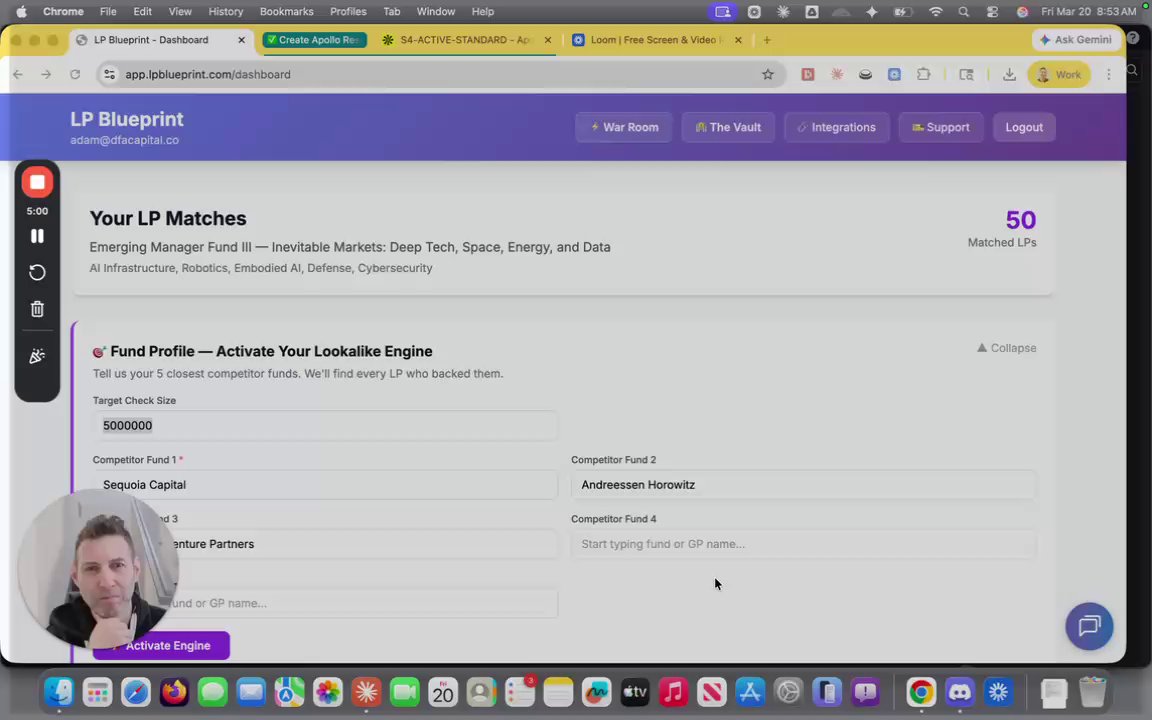Image resolution: width=1152 pixels, height=720 pixels.
Task: Click Ask Gemini button
Action: click(x=1076, y=40)
